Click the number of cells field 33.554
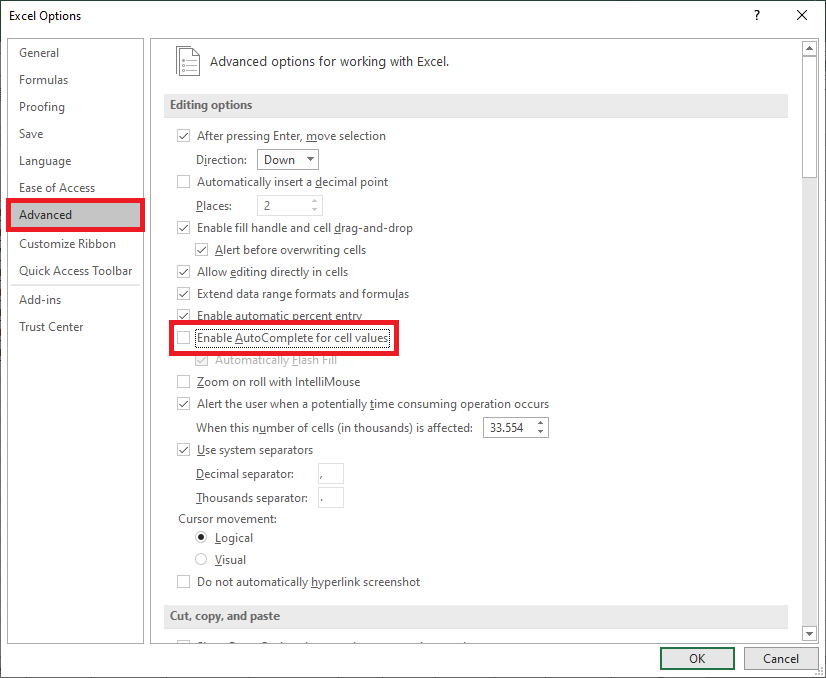 click(508, 427)
